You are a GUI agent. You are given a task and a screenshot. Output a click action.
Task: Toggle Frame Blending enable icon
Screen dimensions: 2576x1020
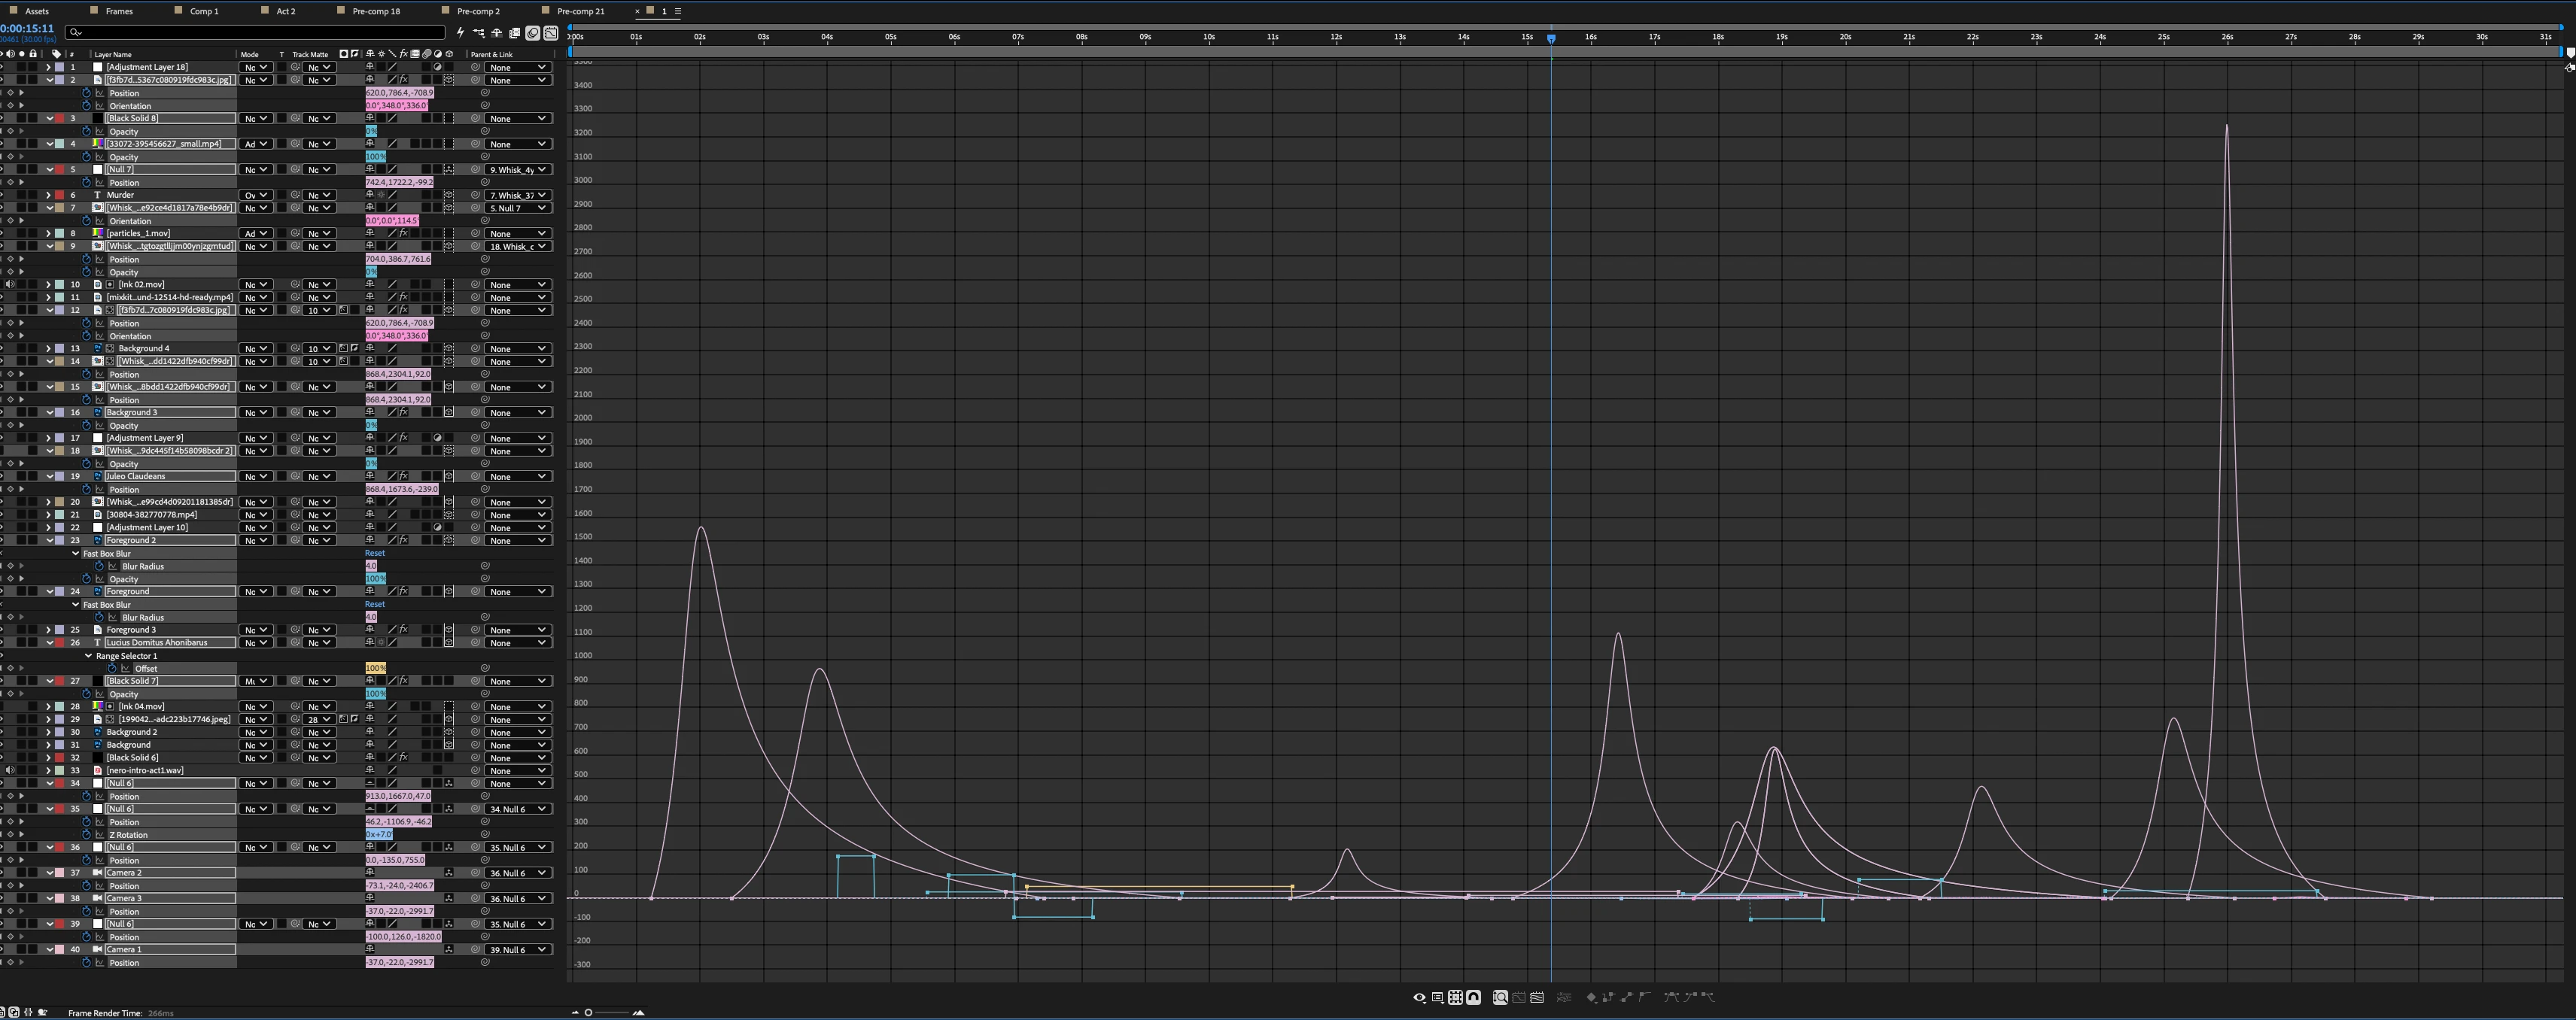515,33
